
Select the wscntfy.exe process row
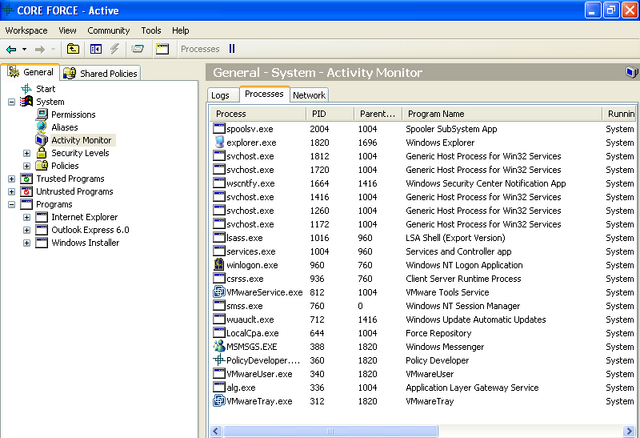(423, 183)
